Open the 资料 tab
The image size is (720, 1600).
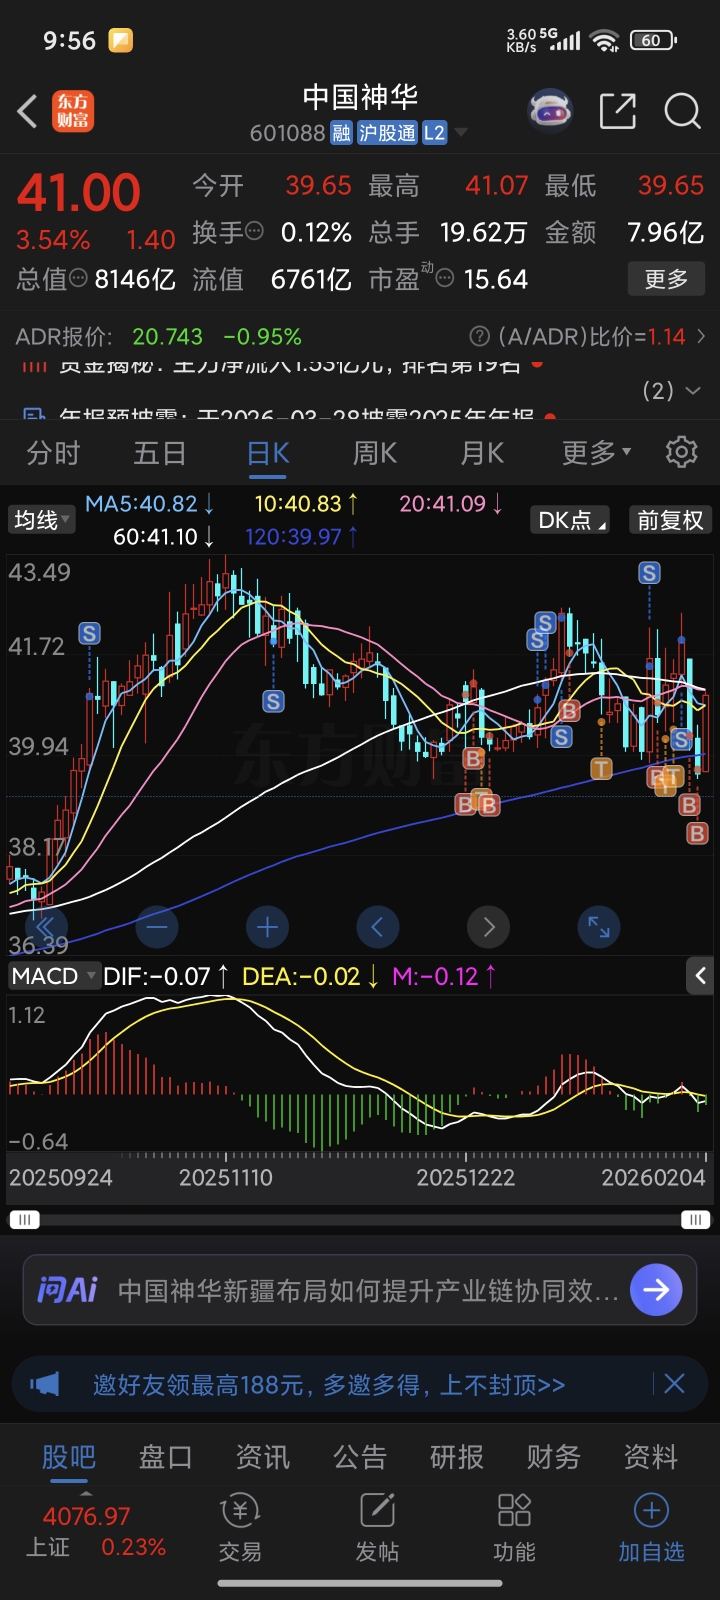coord(651,1456)
